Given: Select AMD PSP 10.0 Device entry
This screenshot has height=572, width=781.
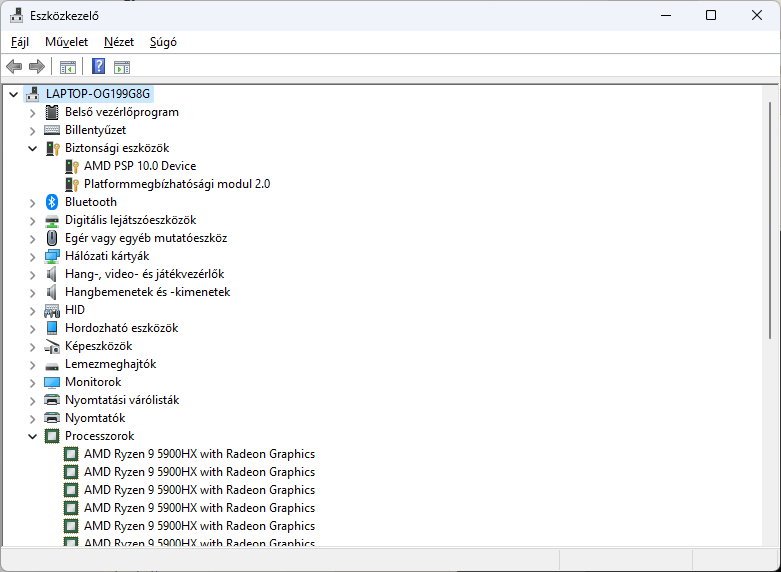Looking at the screenshot, I should [140, 166].
